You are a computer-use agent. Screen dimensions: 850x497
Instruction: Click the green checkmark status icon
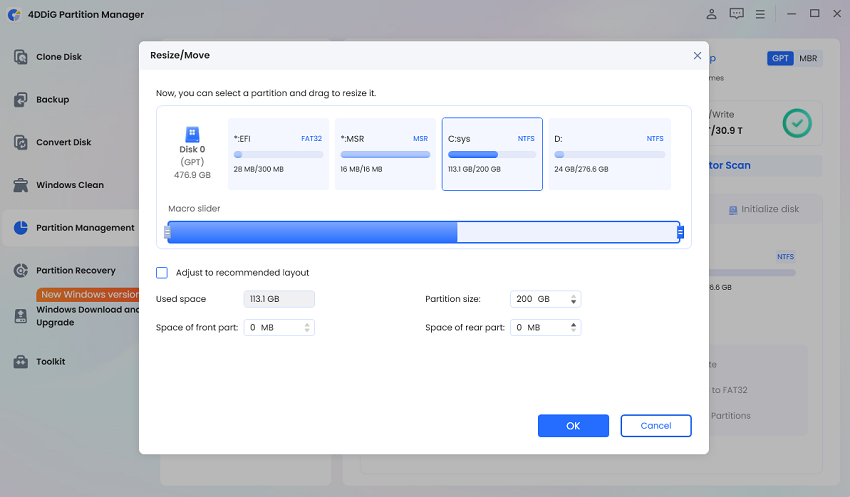(x=797, y=123)
